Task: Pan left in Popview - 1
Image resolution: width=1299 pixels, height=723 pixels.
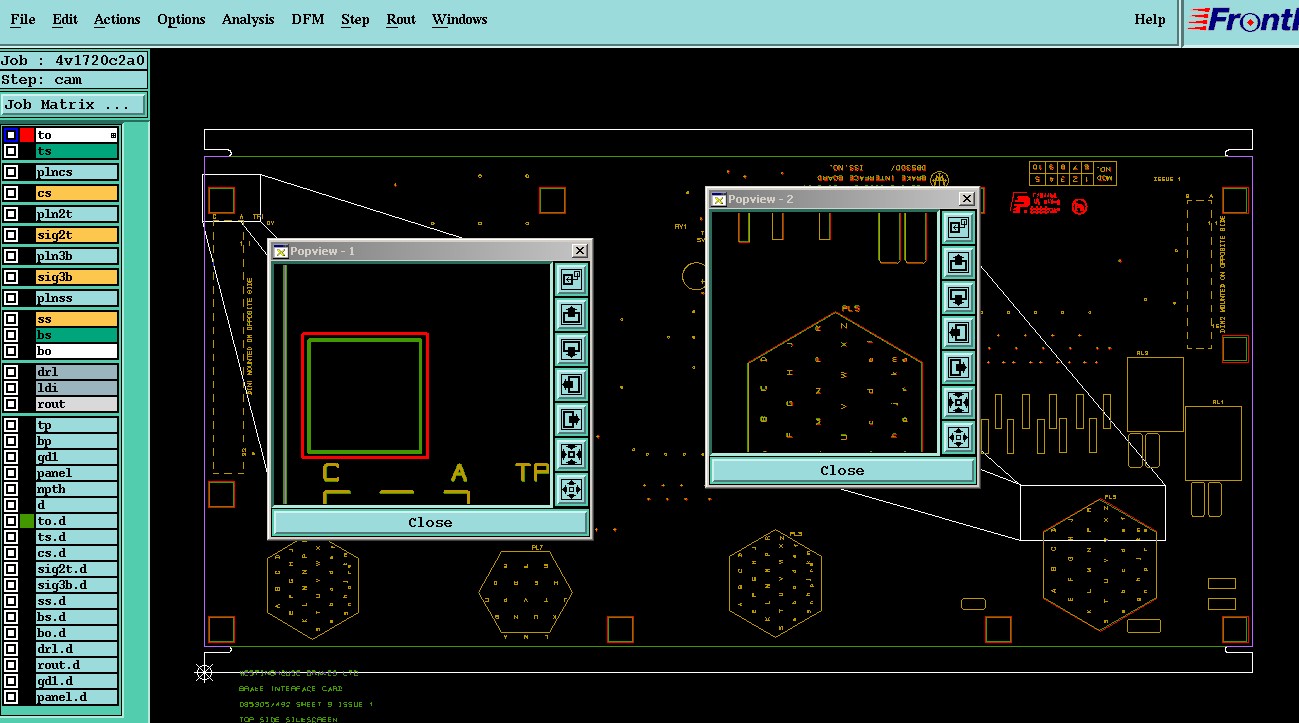Action: (x=571, y=384)
